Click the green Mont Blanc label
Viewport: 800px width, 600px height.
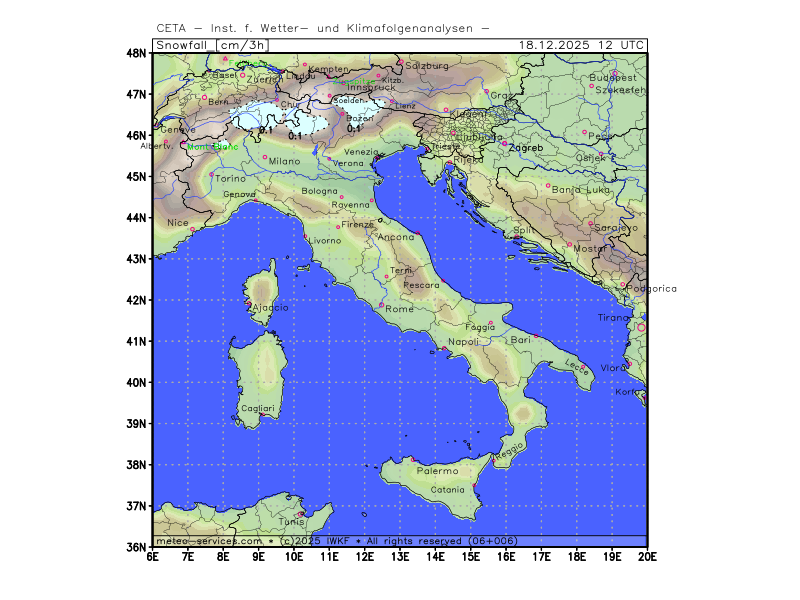click(x=212, y=147)
